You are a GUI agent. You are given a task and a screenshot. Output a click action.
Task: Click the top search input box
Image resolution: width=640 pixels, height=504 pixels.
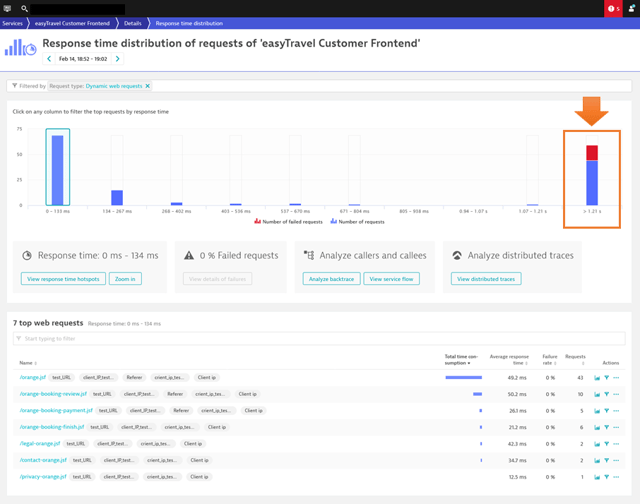point(78,9)
